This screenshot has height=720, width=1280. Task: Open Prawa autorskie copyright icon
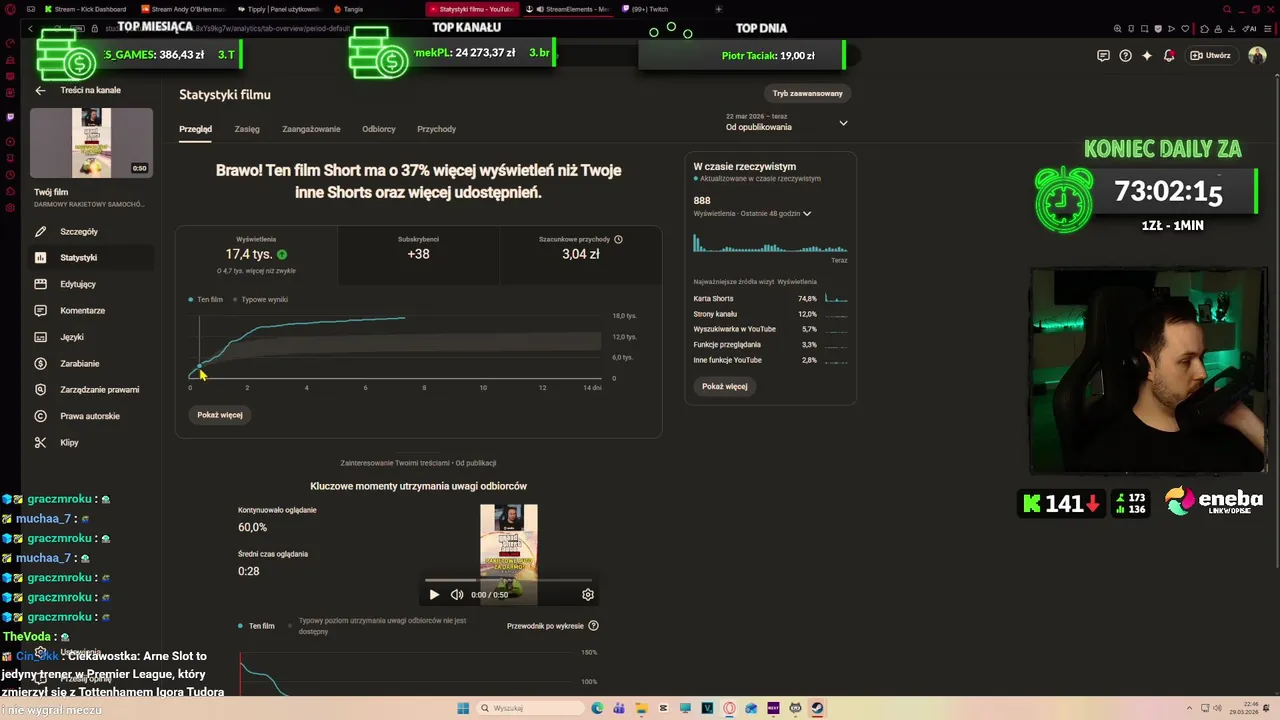point(40,416)
